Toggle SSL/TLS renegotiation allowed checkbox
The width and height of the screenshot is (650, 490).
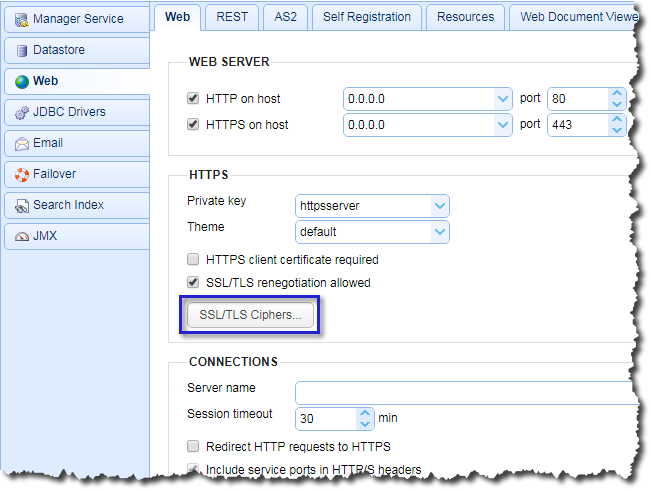click(193, 283)
